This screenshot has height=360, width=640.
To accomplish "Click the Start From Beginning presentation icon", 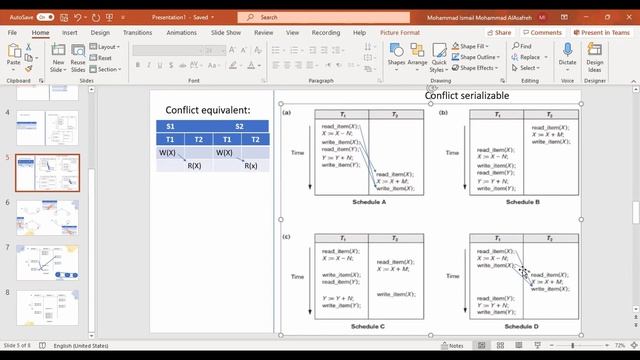I will [109, 17].
